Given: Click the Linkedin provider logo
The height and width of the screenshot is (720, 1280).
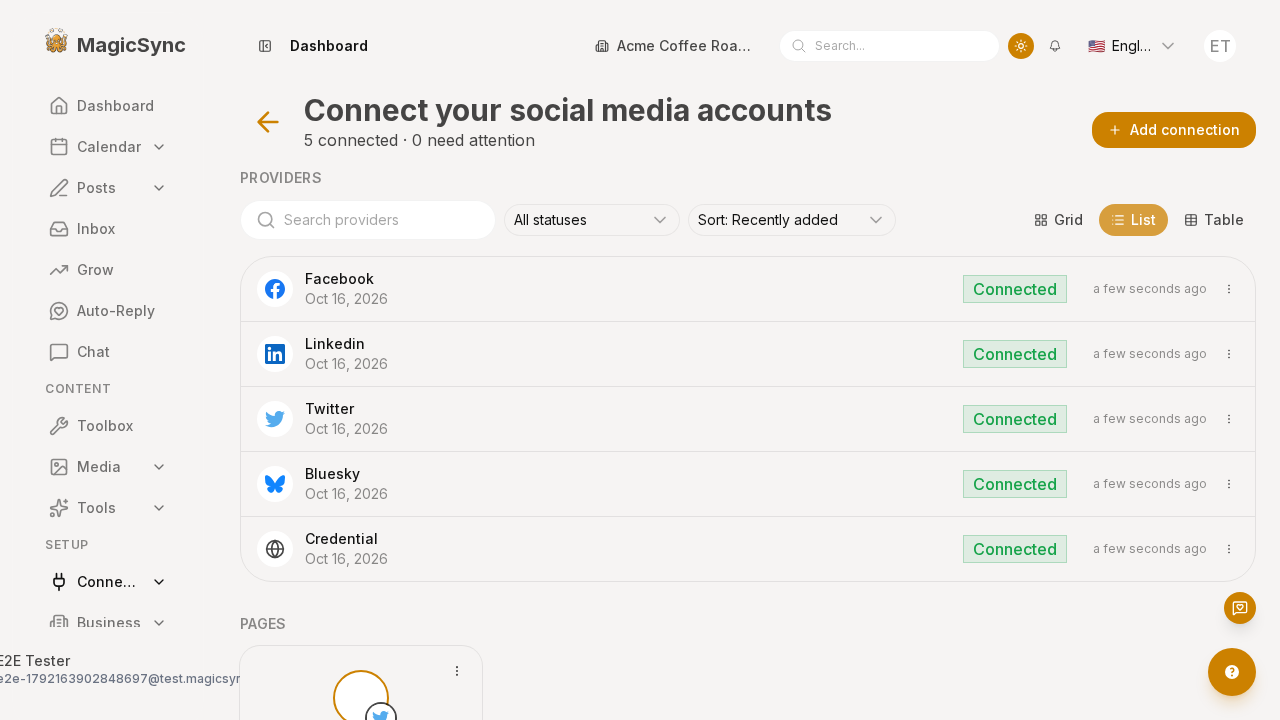Looking at the screenshot, I should 275,354.
